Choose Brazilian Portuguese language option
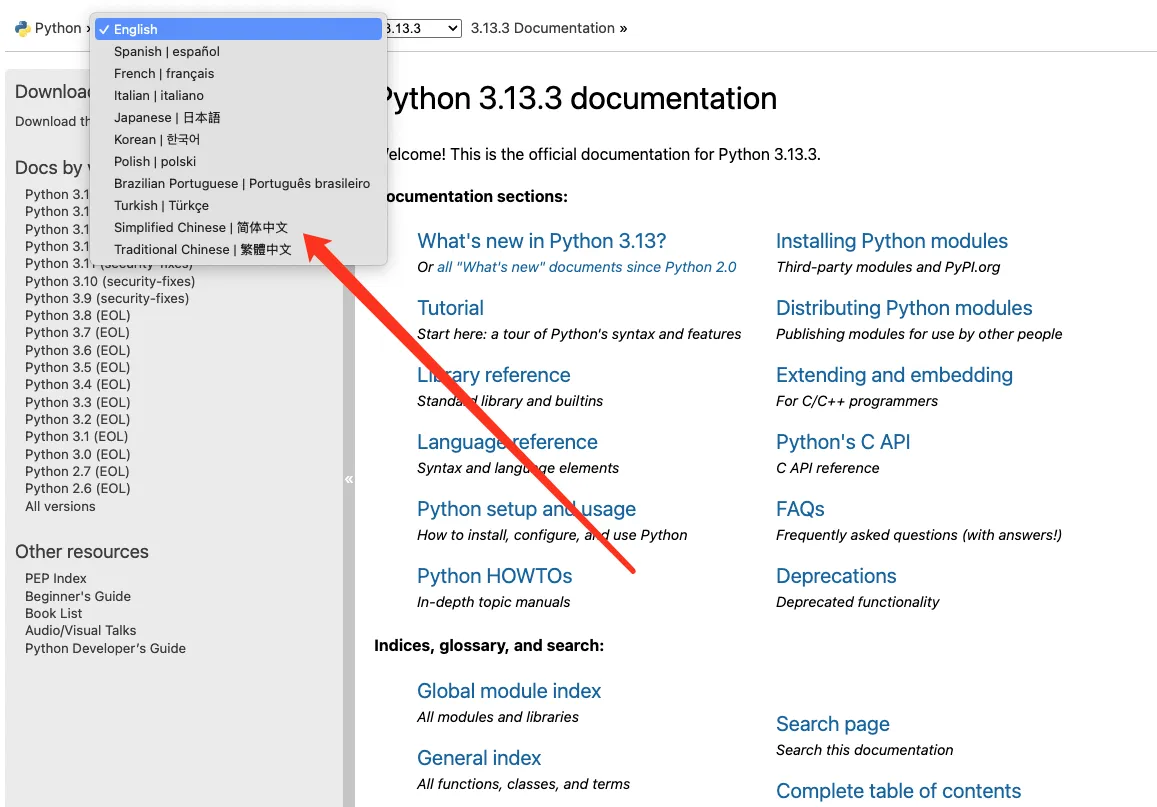 (x=238, y=184)
